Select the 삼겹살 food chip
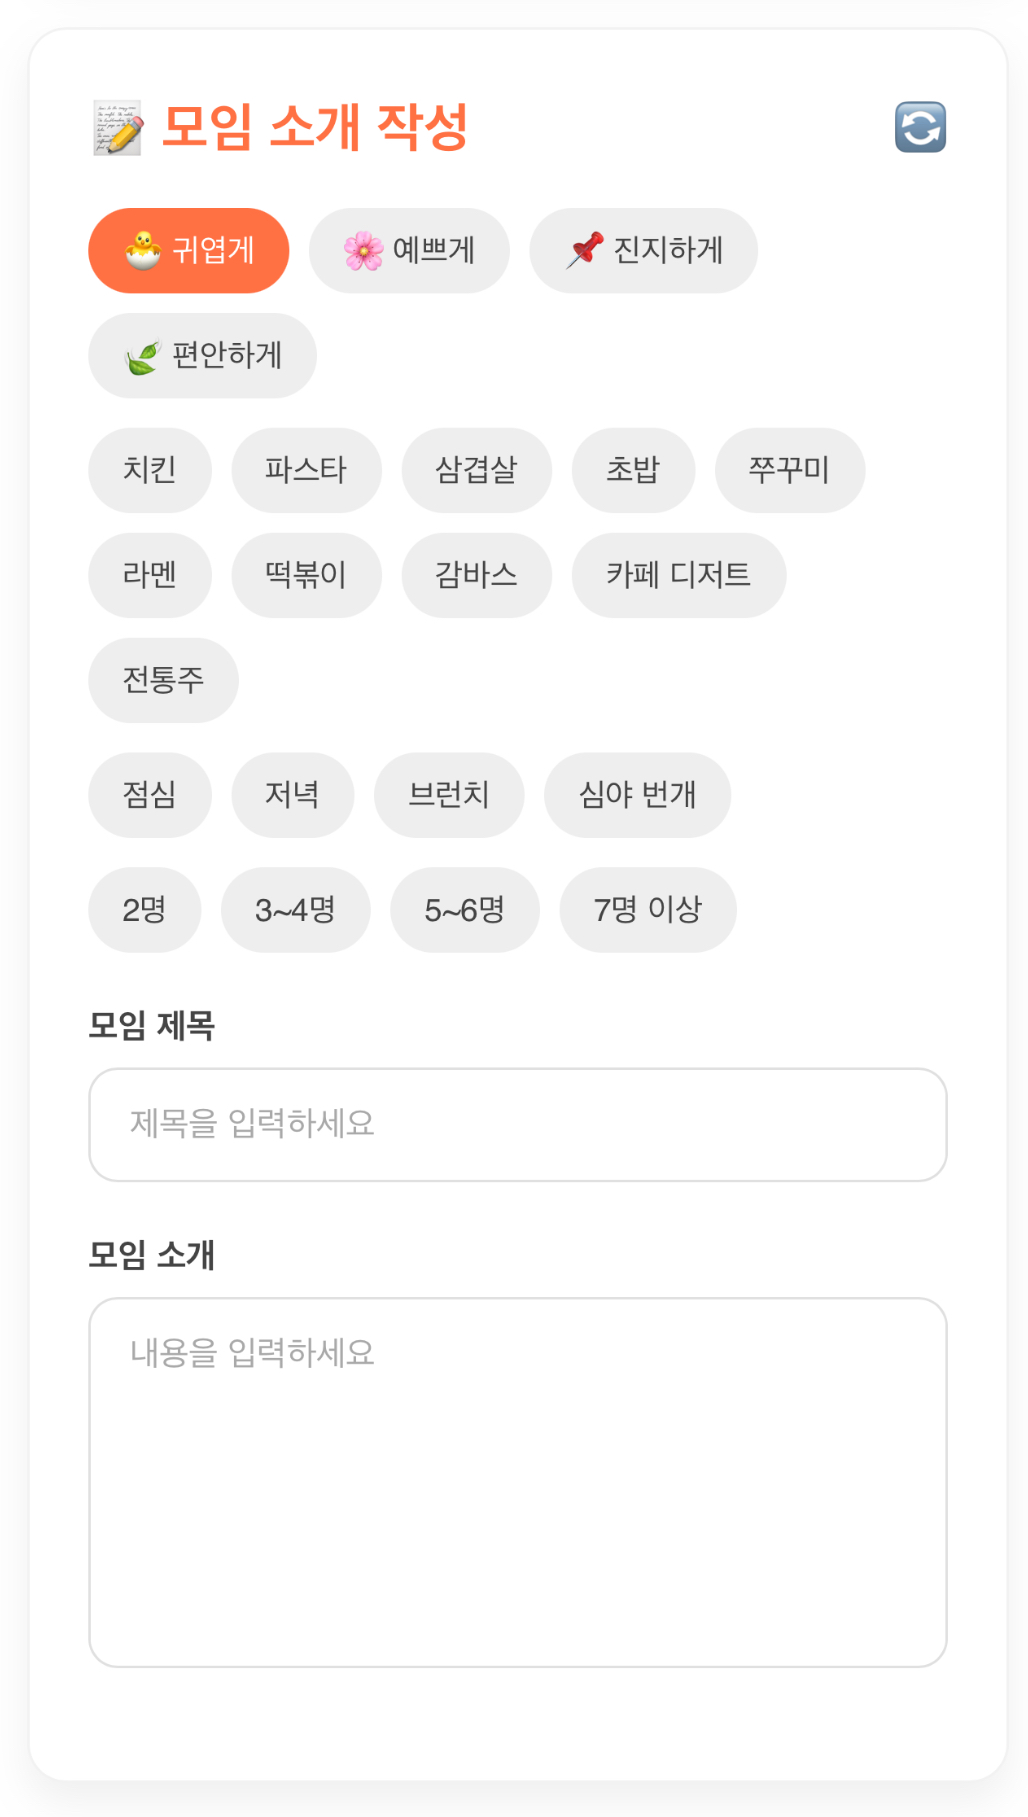This screenshot has width=1028, height=1817. click(476, 470)
